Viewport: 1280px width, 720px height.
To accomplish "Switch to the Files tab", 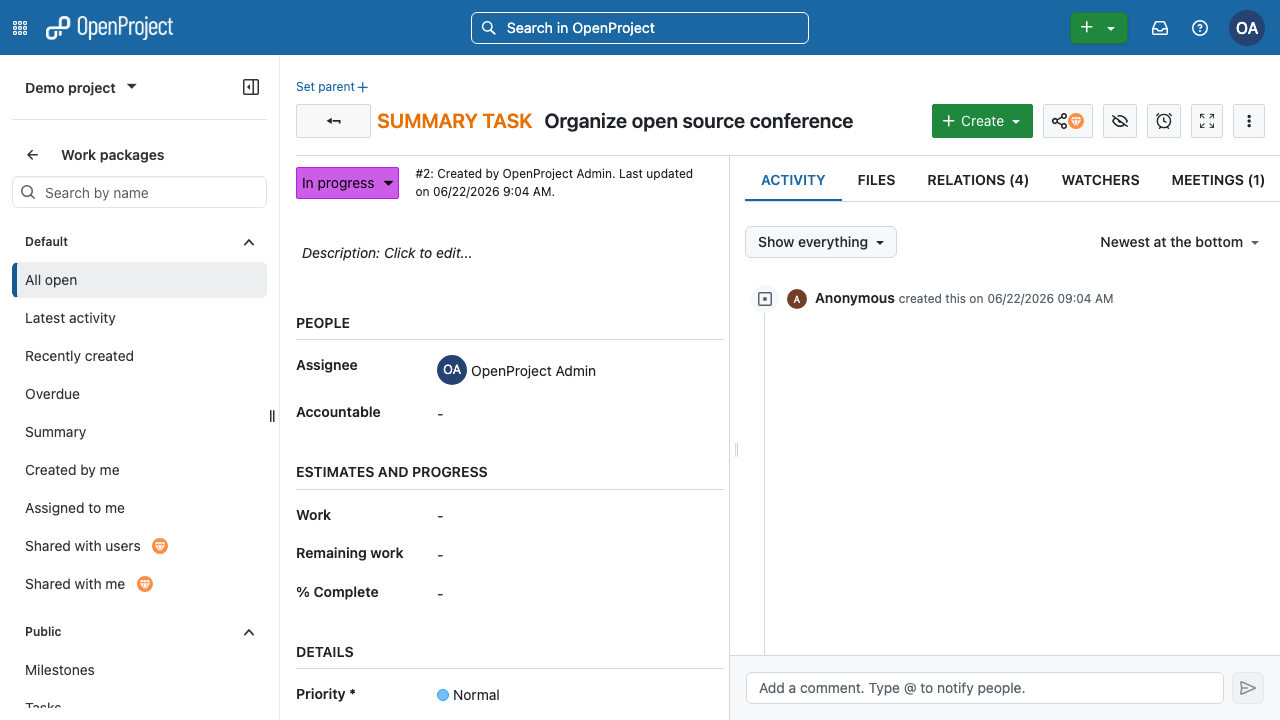I will pos(876,180).
